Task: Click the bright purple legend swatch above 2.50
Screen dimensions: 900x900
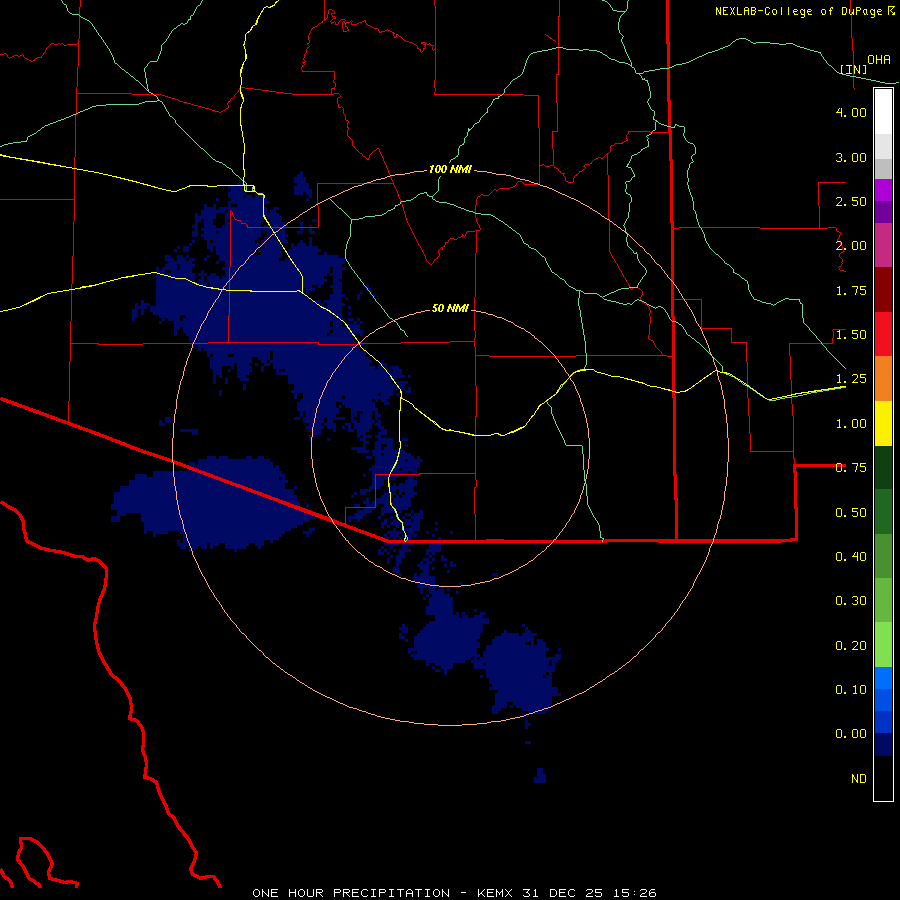Action: 883,190
